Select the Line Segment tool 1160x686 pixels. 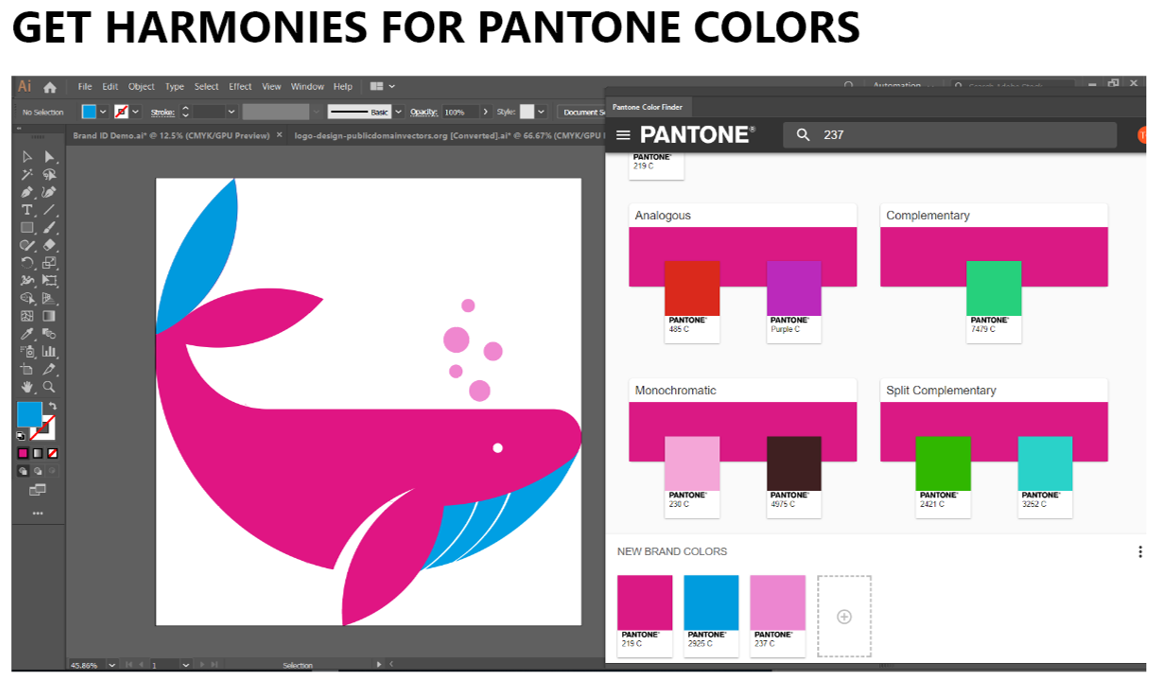50,210
